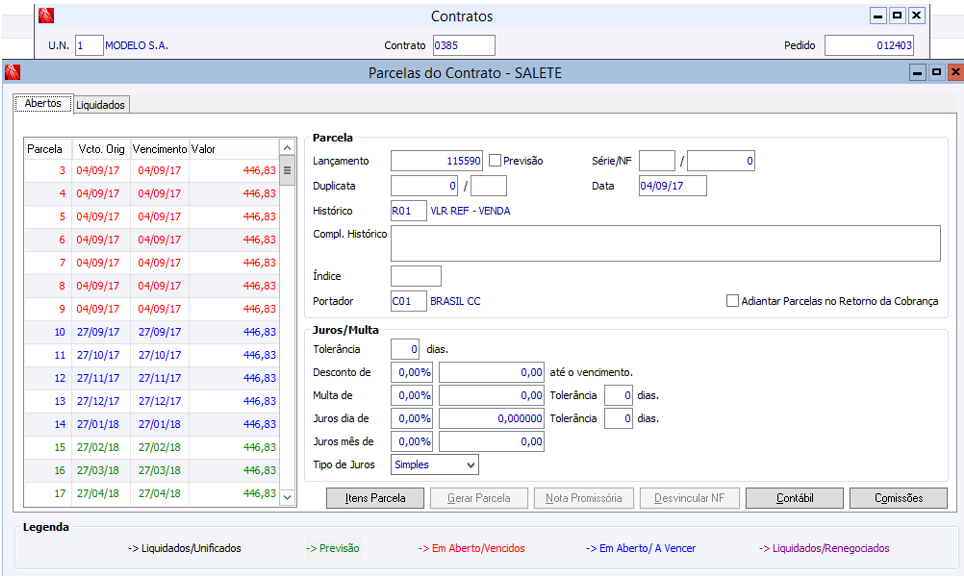Image resolution: width=964 pixels, height=577 pixels.
Task: Close the Contratos window
Action: (915, 16)
